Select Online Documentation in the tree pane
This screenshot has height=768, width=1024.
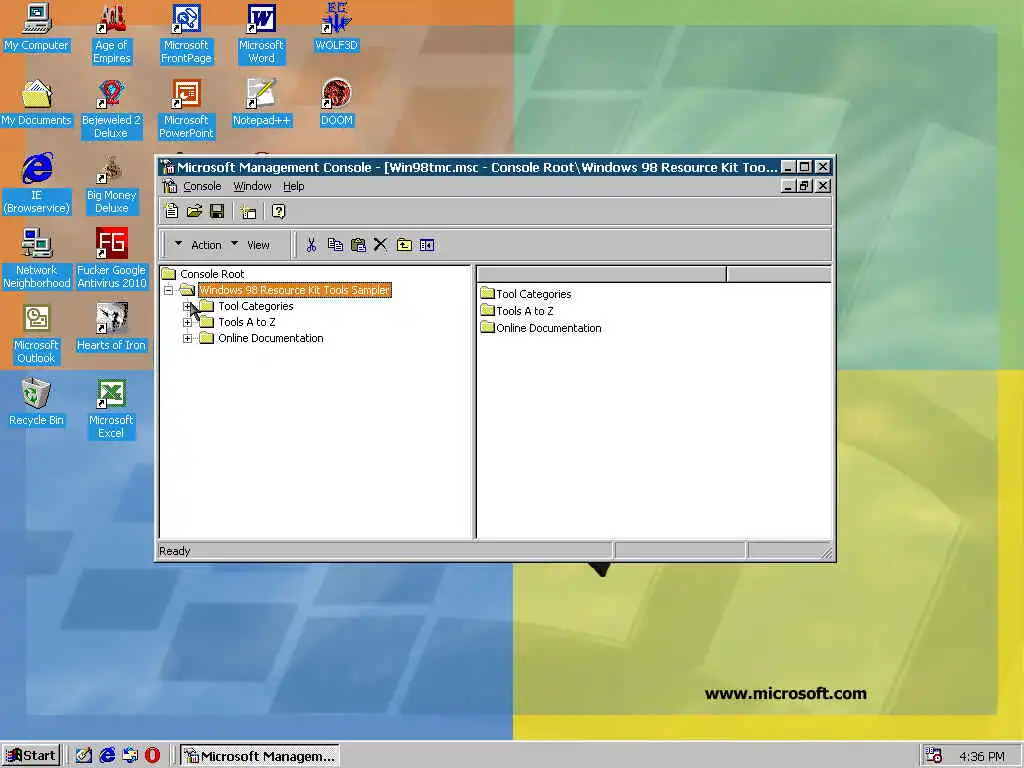point(270,338)
